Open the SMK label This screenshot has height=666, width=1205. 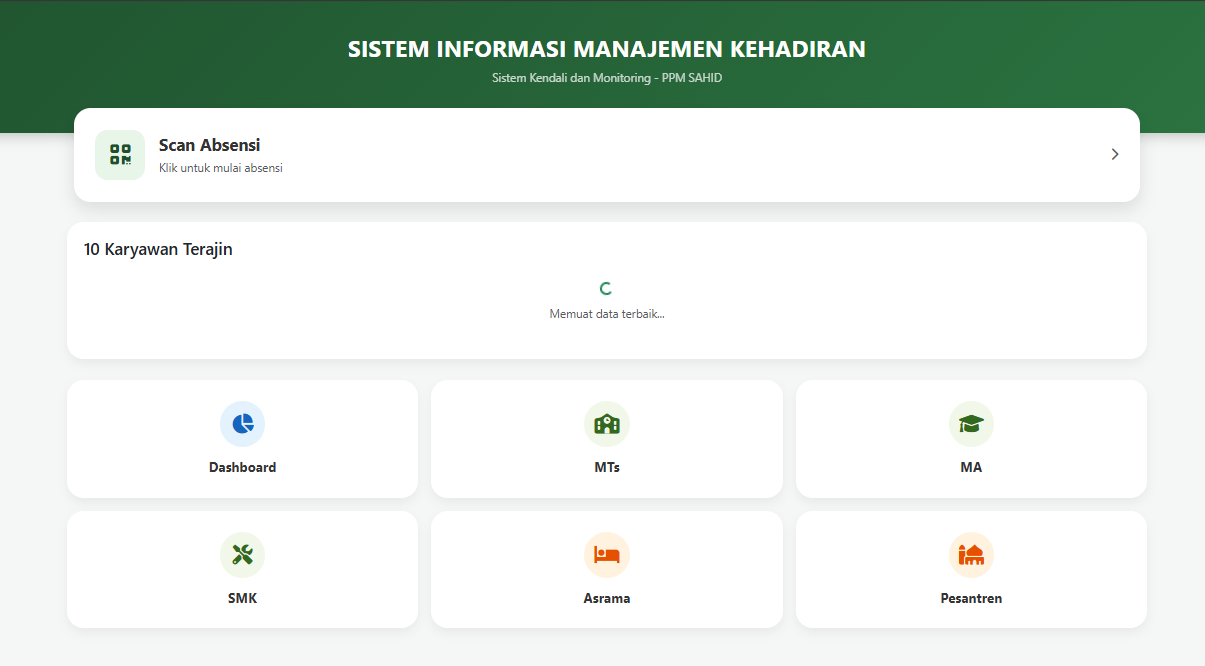click(243, 598)
